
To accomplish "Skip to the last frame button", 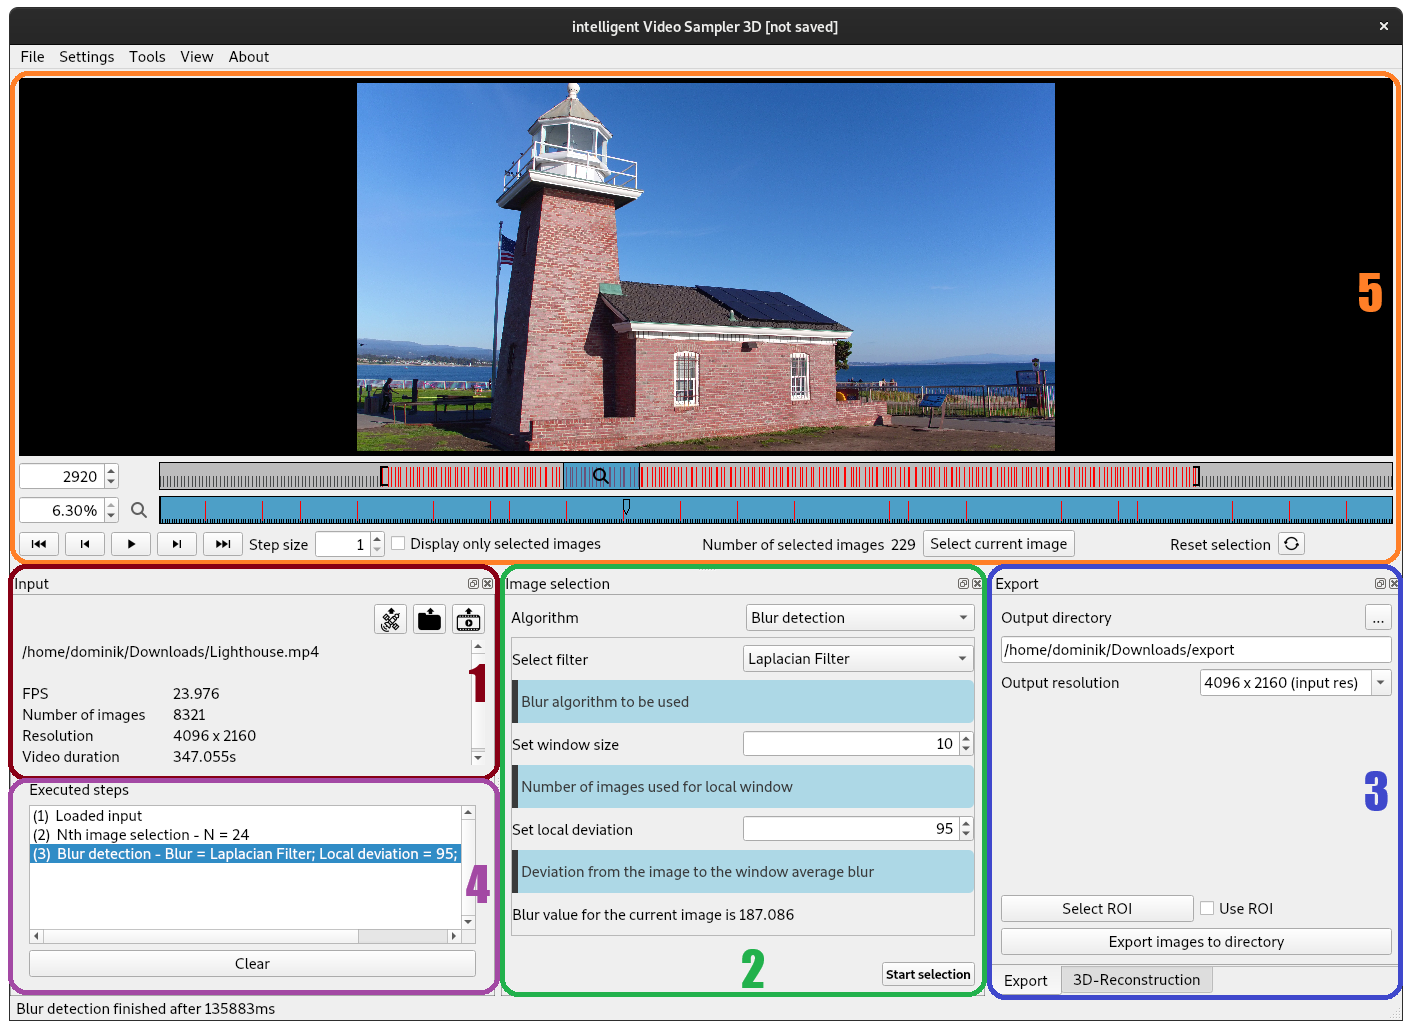I will click(223, 544).
